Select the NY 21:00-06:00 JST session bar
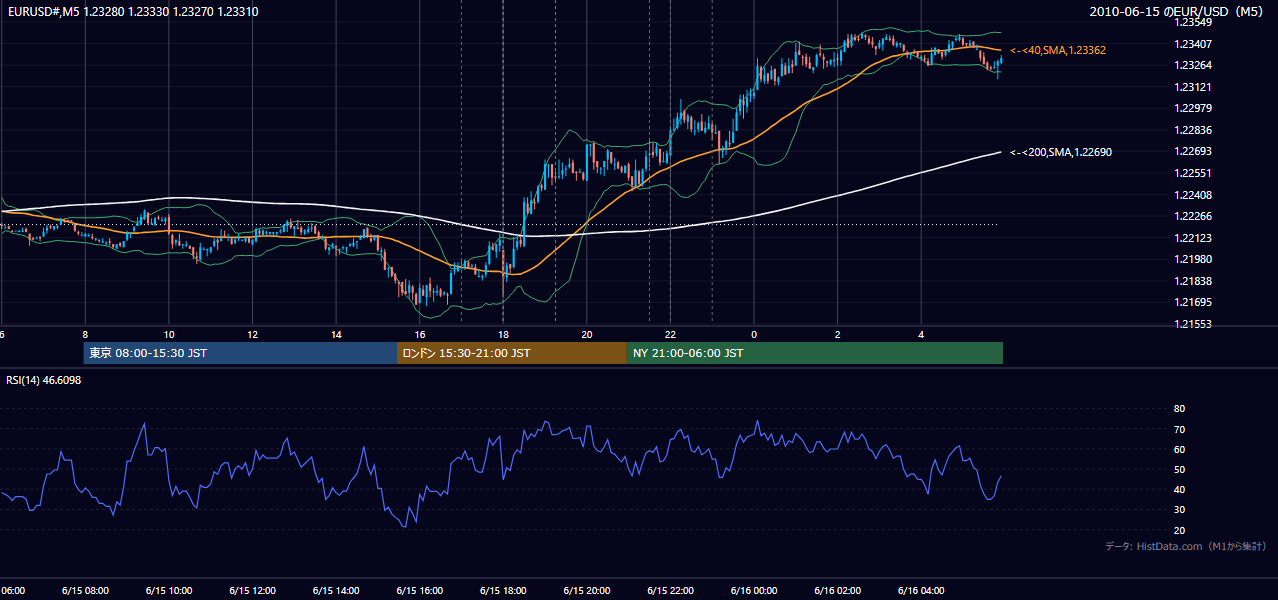The height and width of the screenshot is (600, 1278). 815,353
